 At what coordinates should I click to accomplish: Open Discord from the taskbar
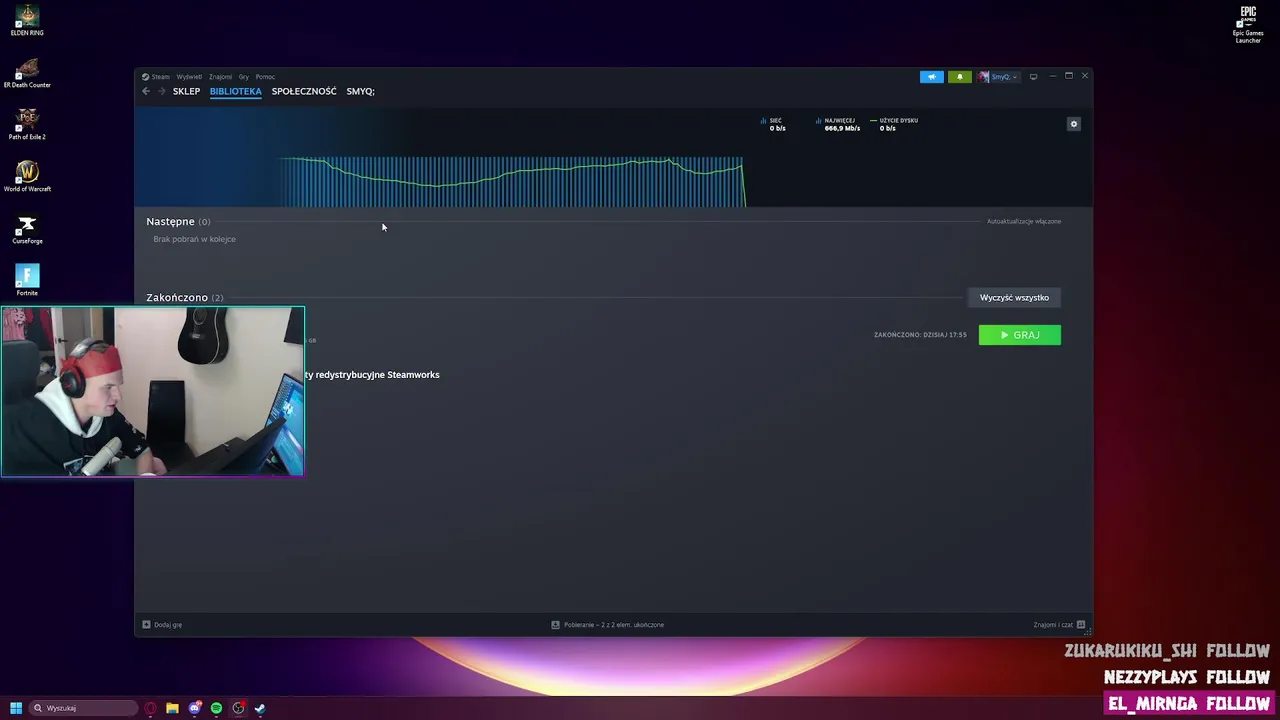[x=194, y=708]
